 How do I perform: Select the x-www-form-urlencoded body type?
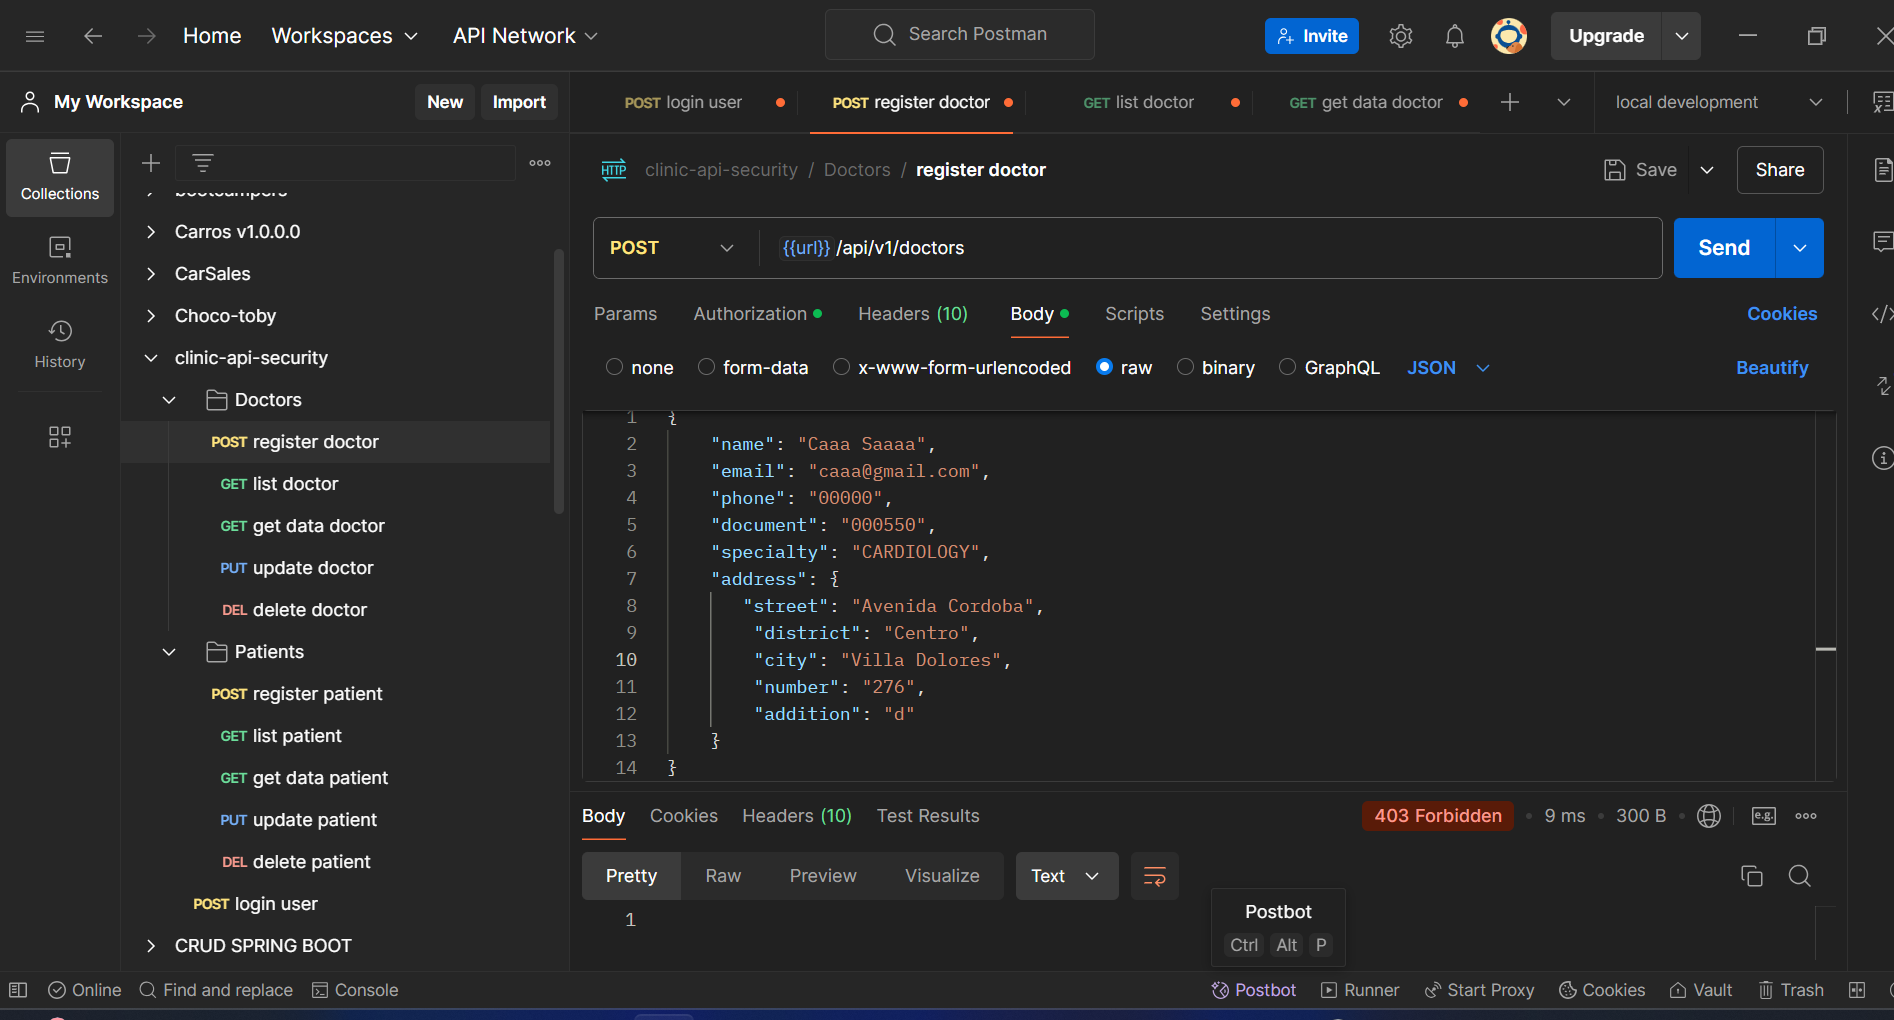click(842, 367)
